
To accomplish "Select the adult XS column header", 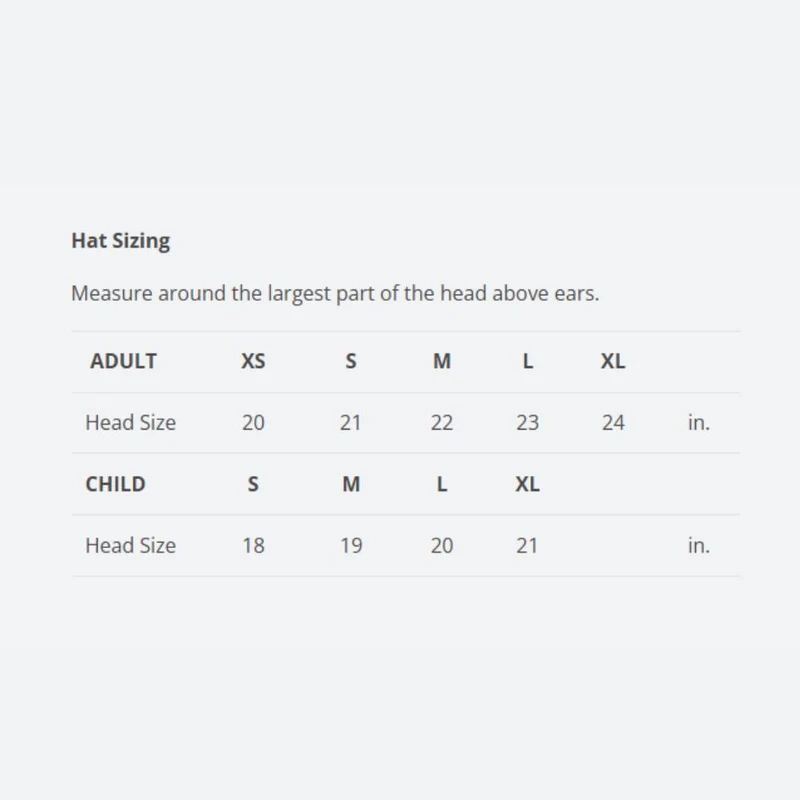I will tap(253, 361).
